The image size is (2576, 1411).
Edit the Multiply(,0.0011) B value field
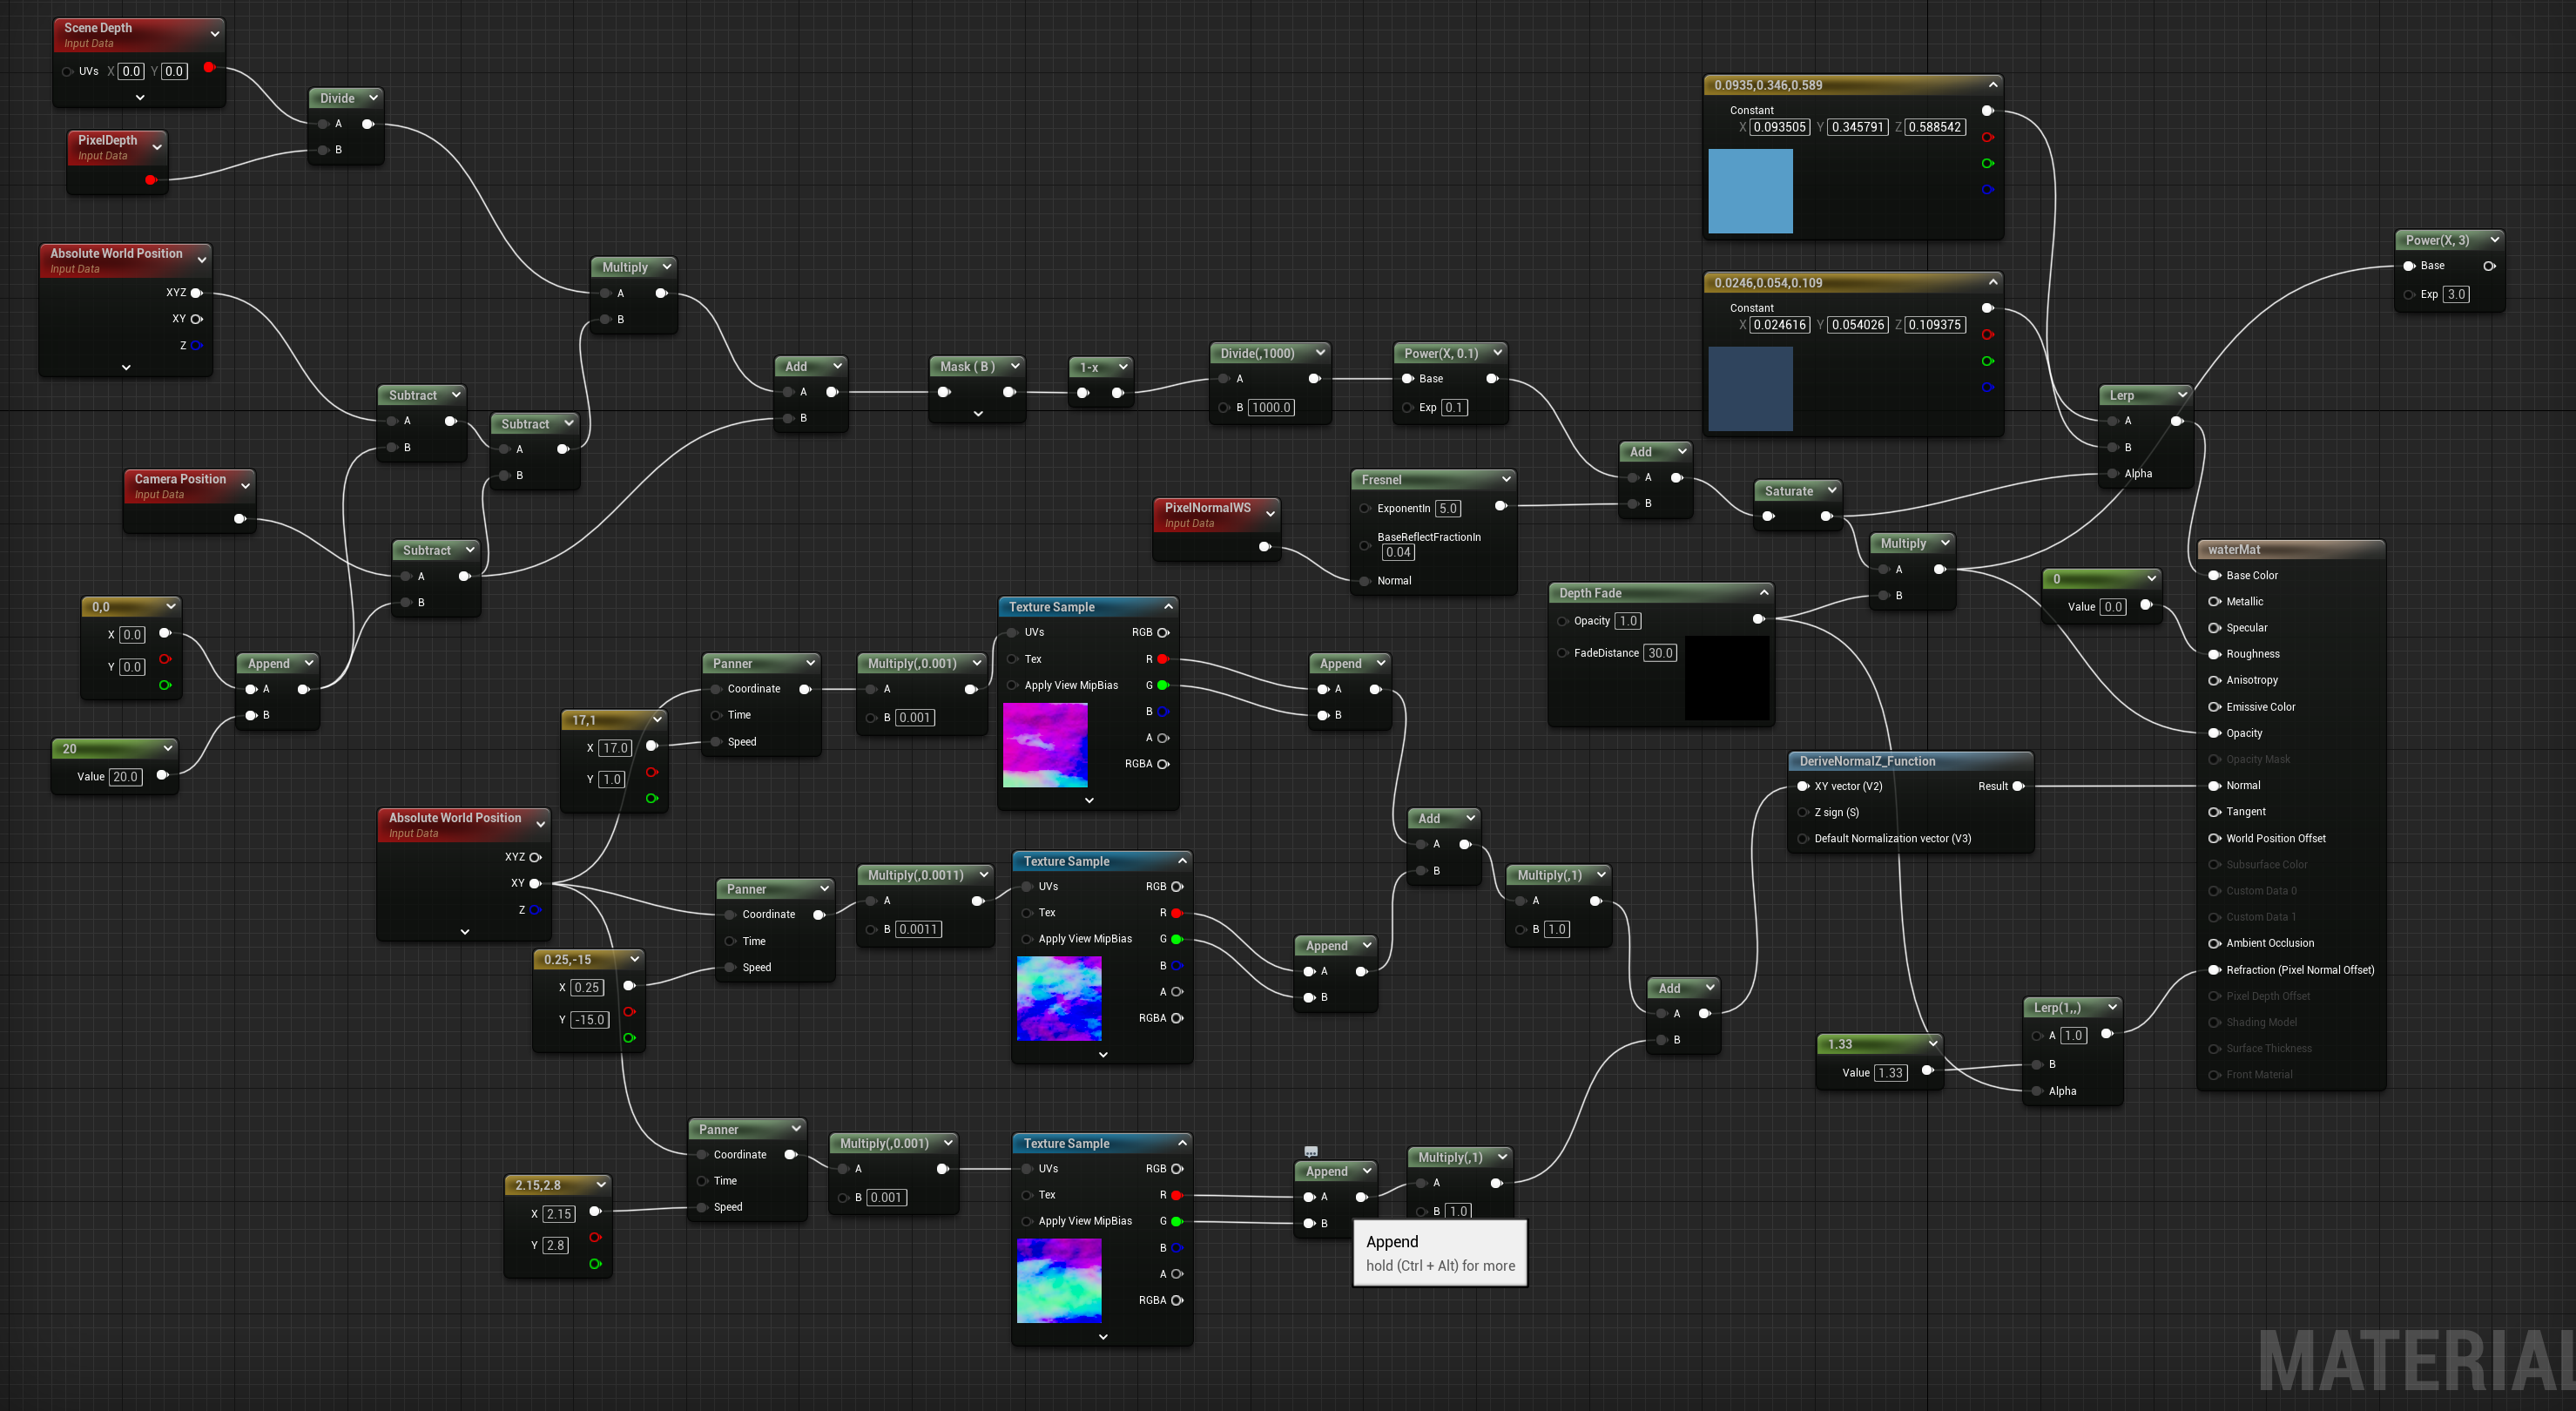918,929
